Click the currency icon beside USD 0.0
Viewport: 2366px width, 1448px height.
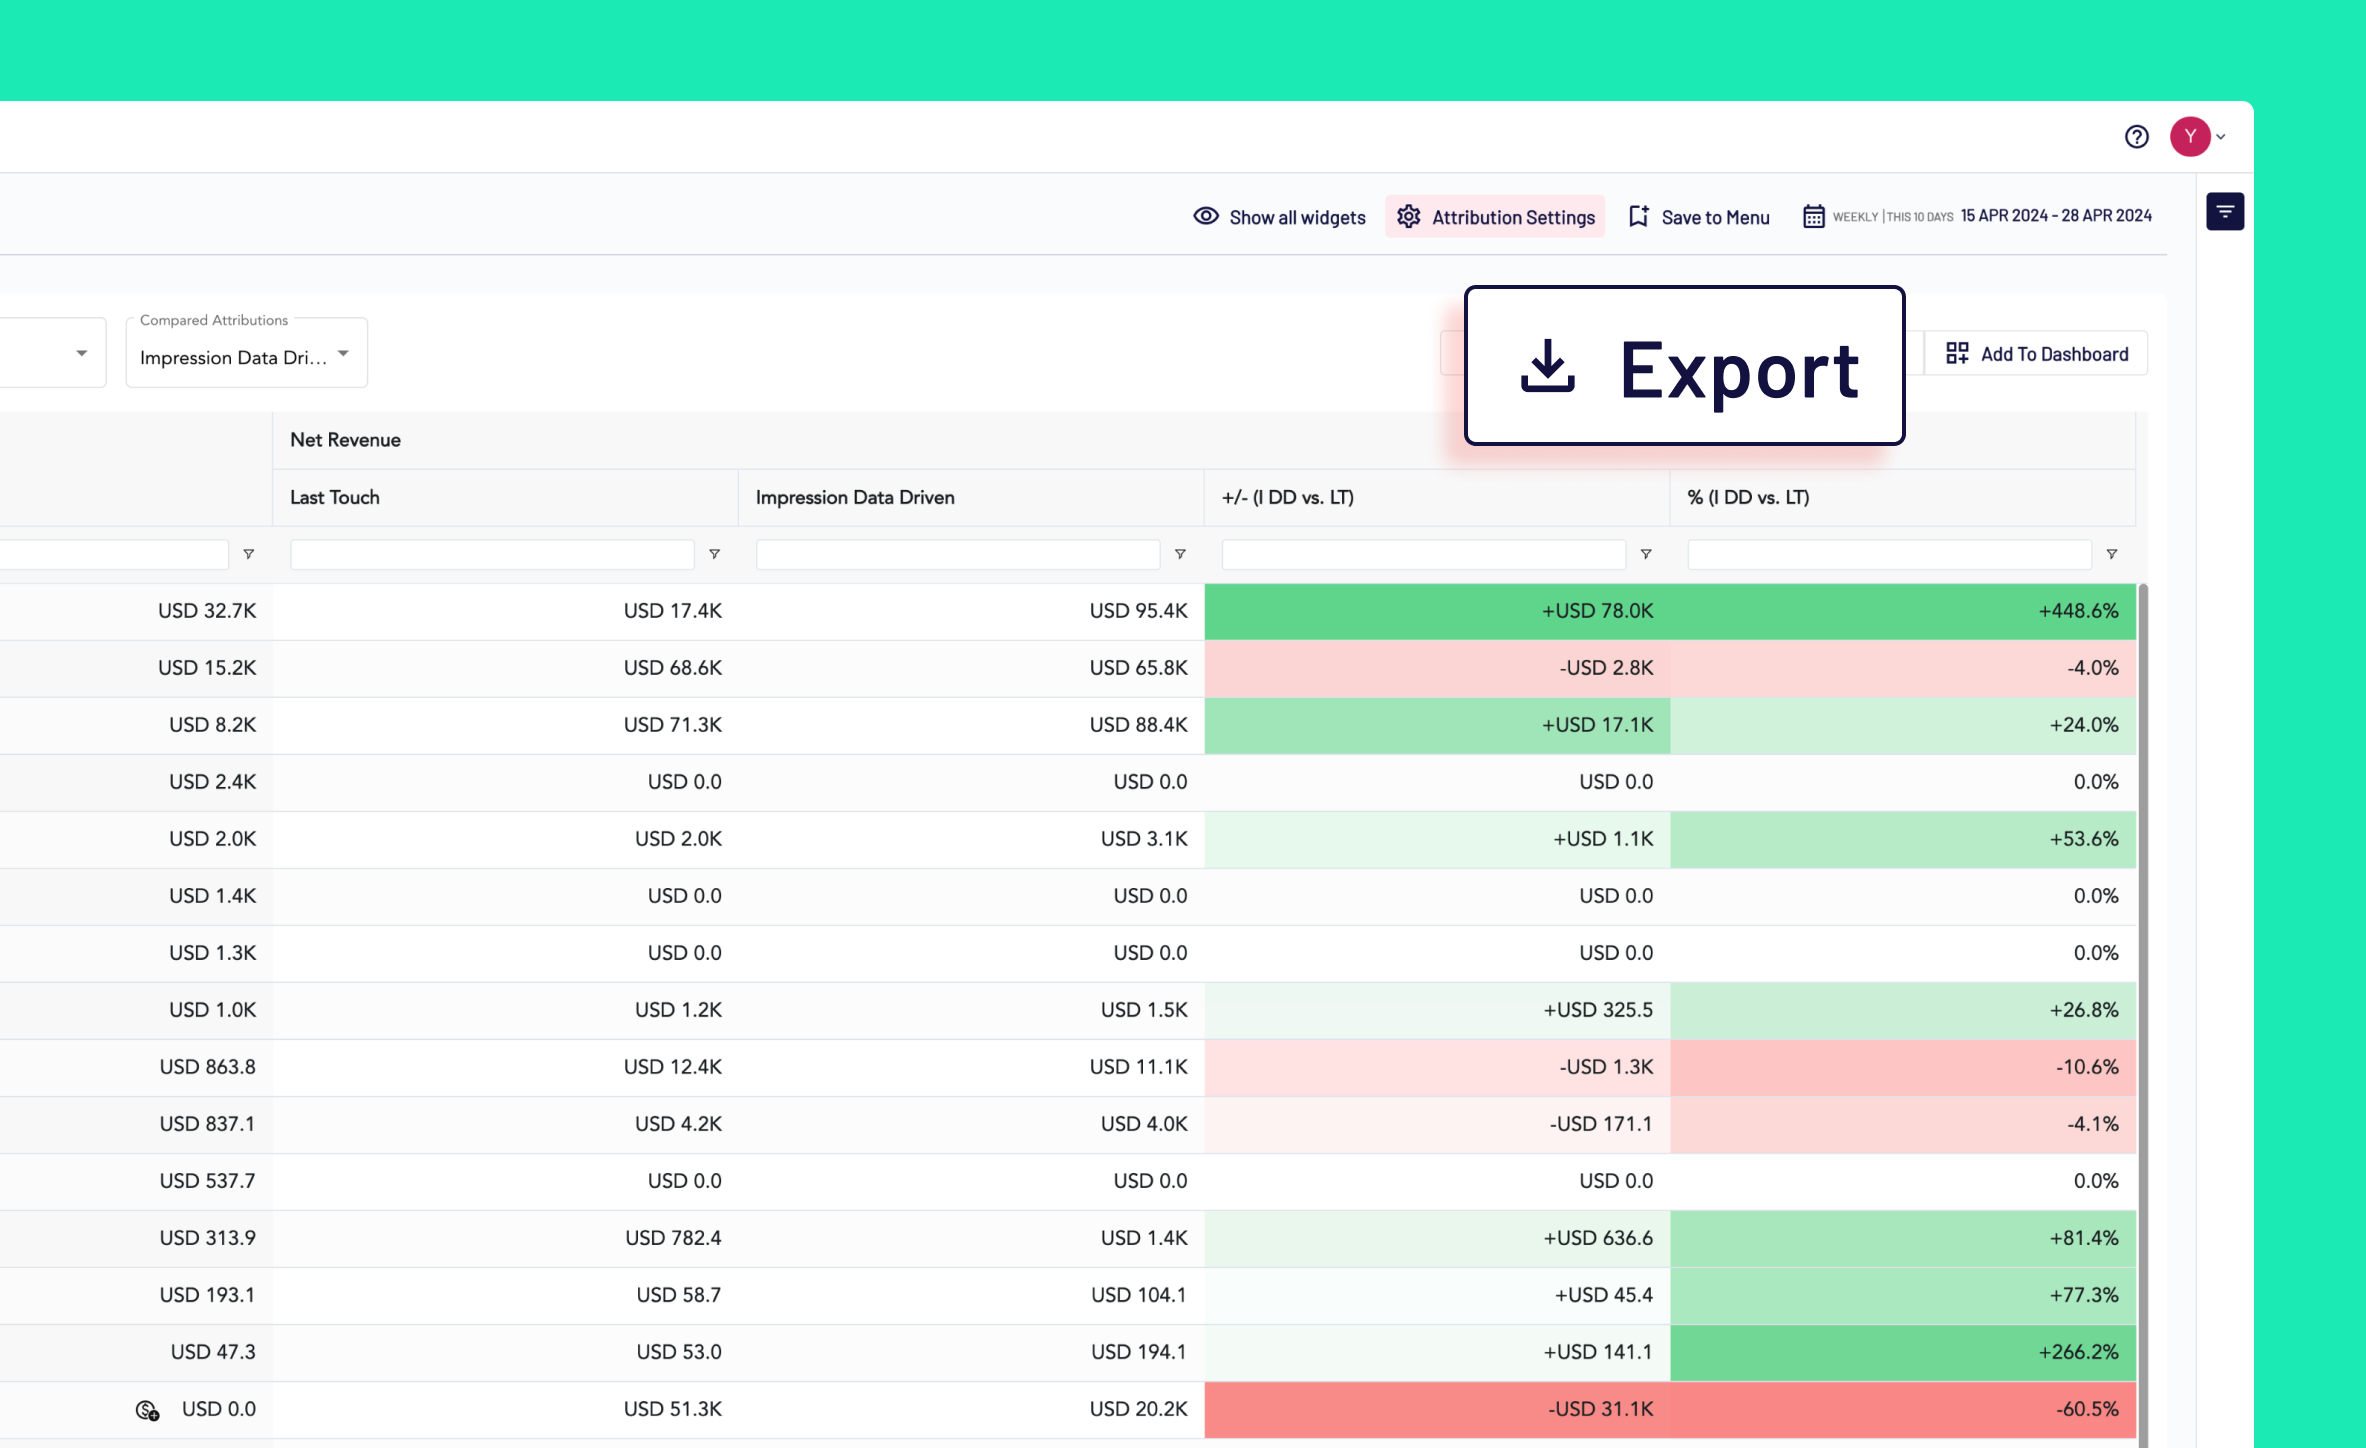(147, 1410)
